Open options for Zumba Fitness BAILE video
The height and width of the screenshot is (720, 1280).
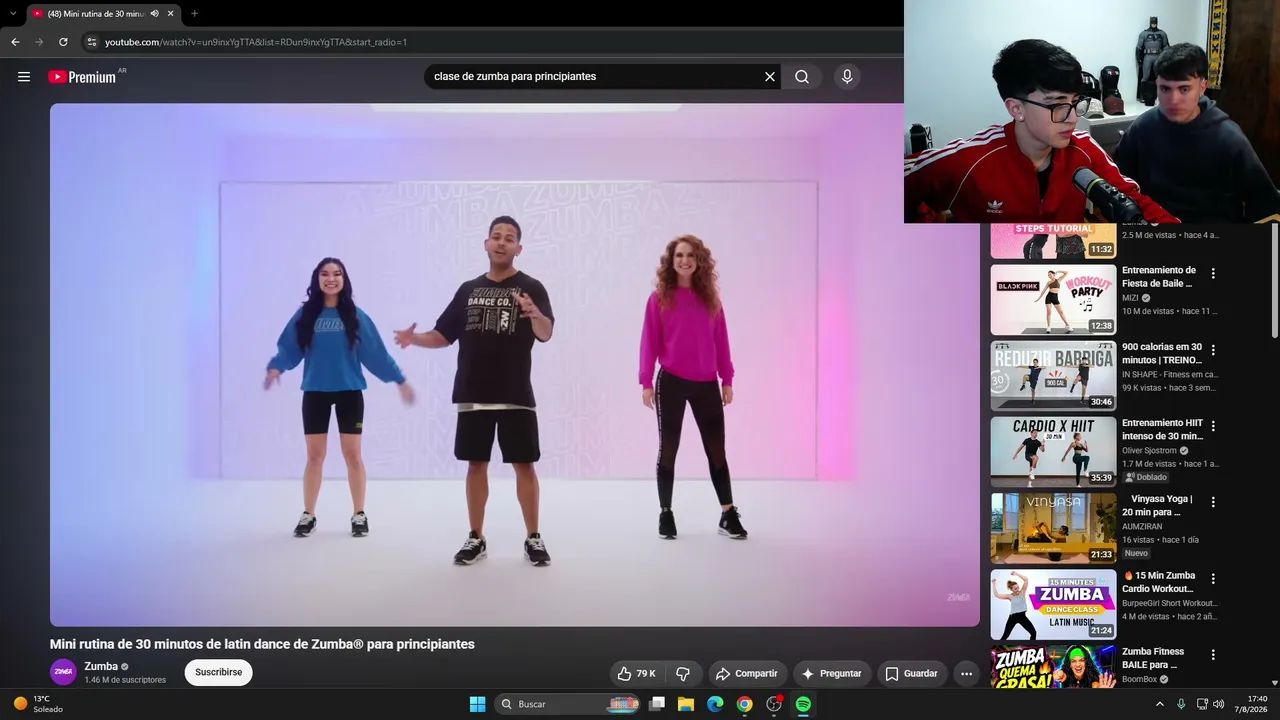tap(1213, 655)
